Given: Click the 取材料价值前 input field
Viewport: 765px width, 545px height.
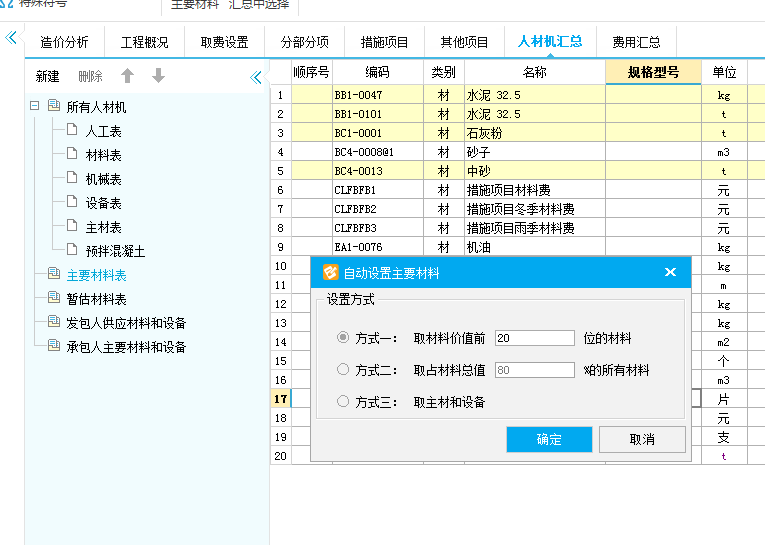Looking at the screenshot, I should tap(535, 338).
